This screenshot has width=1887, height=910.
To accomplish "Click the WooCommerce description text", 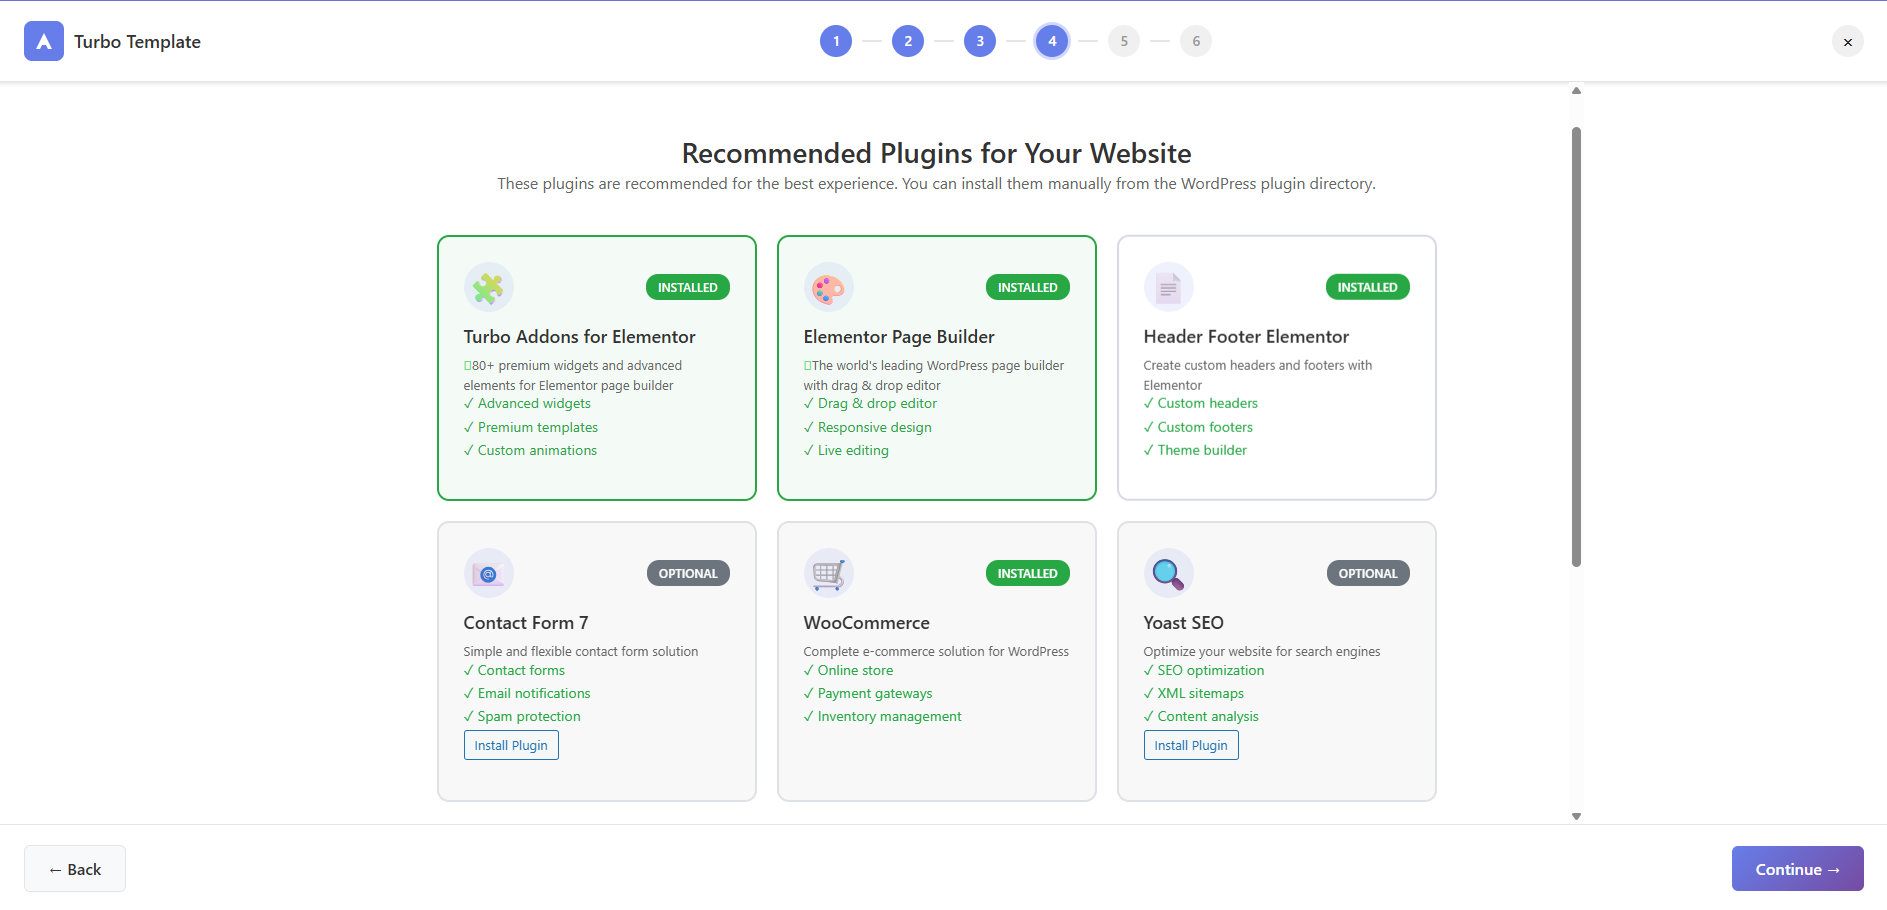I will click(x=936, y=652).
